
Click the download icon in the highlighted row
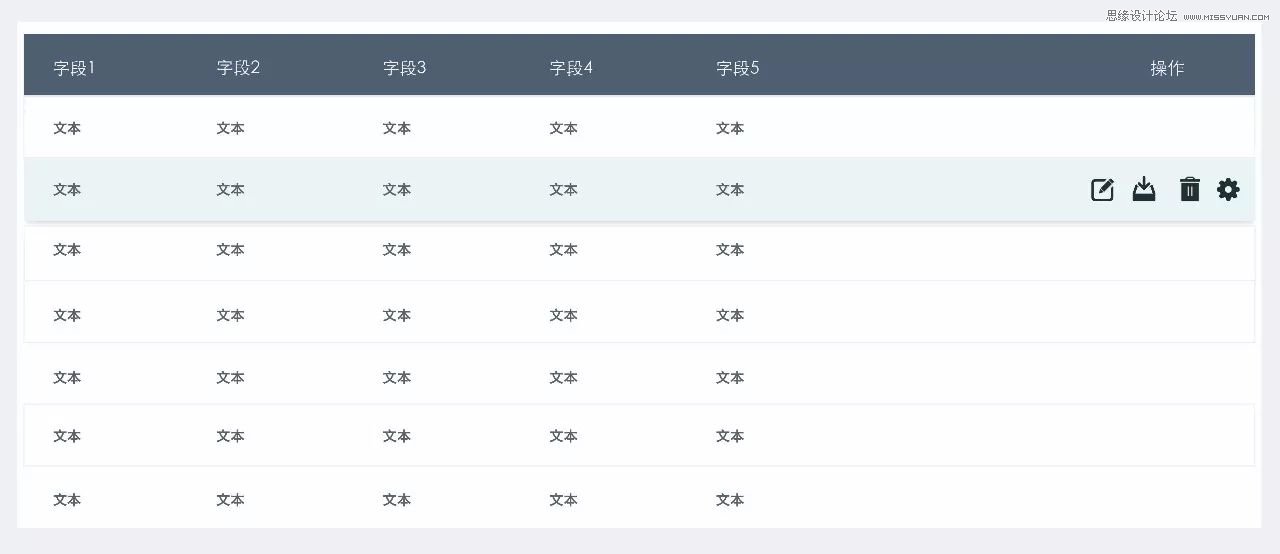1144,189
